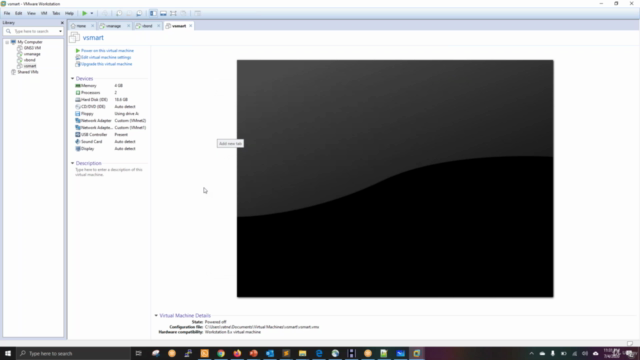
Task: Open the power options dropdown arrow
Action: click(x=92, y=13)
